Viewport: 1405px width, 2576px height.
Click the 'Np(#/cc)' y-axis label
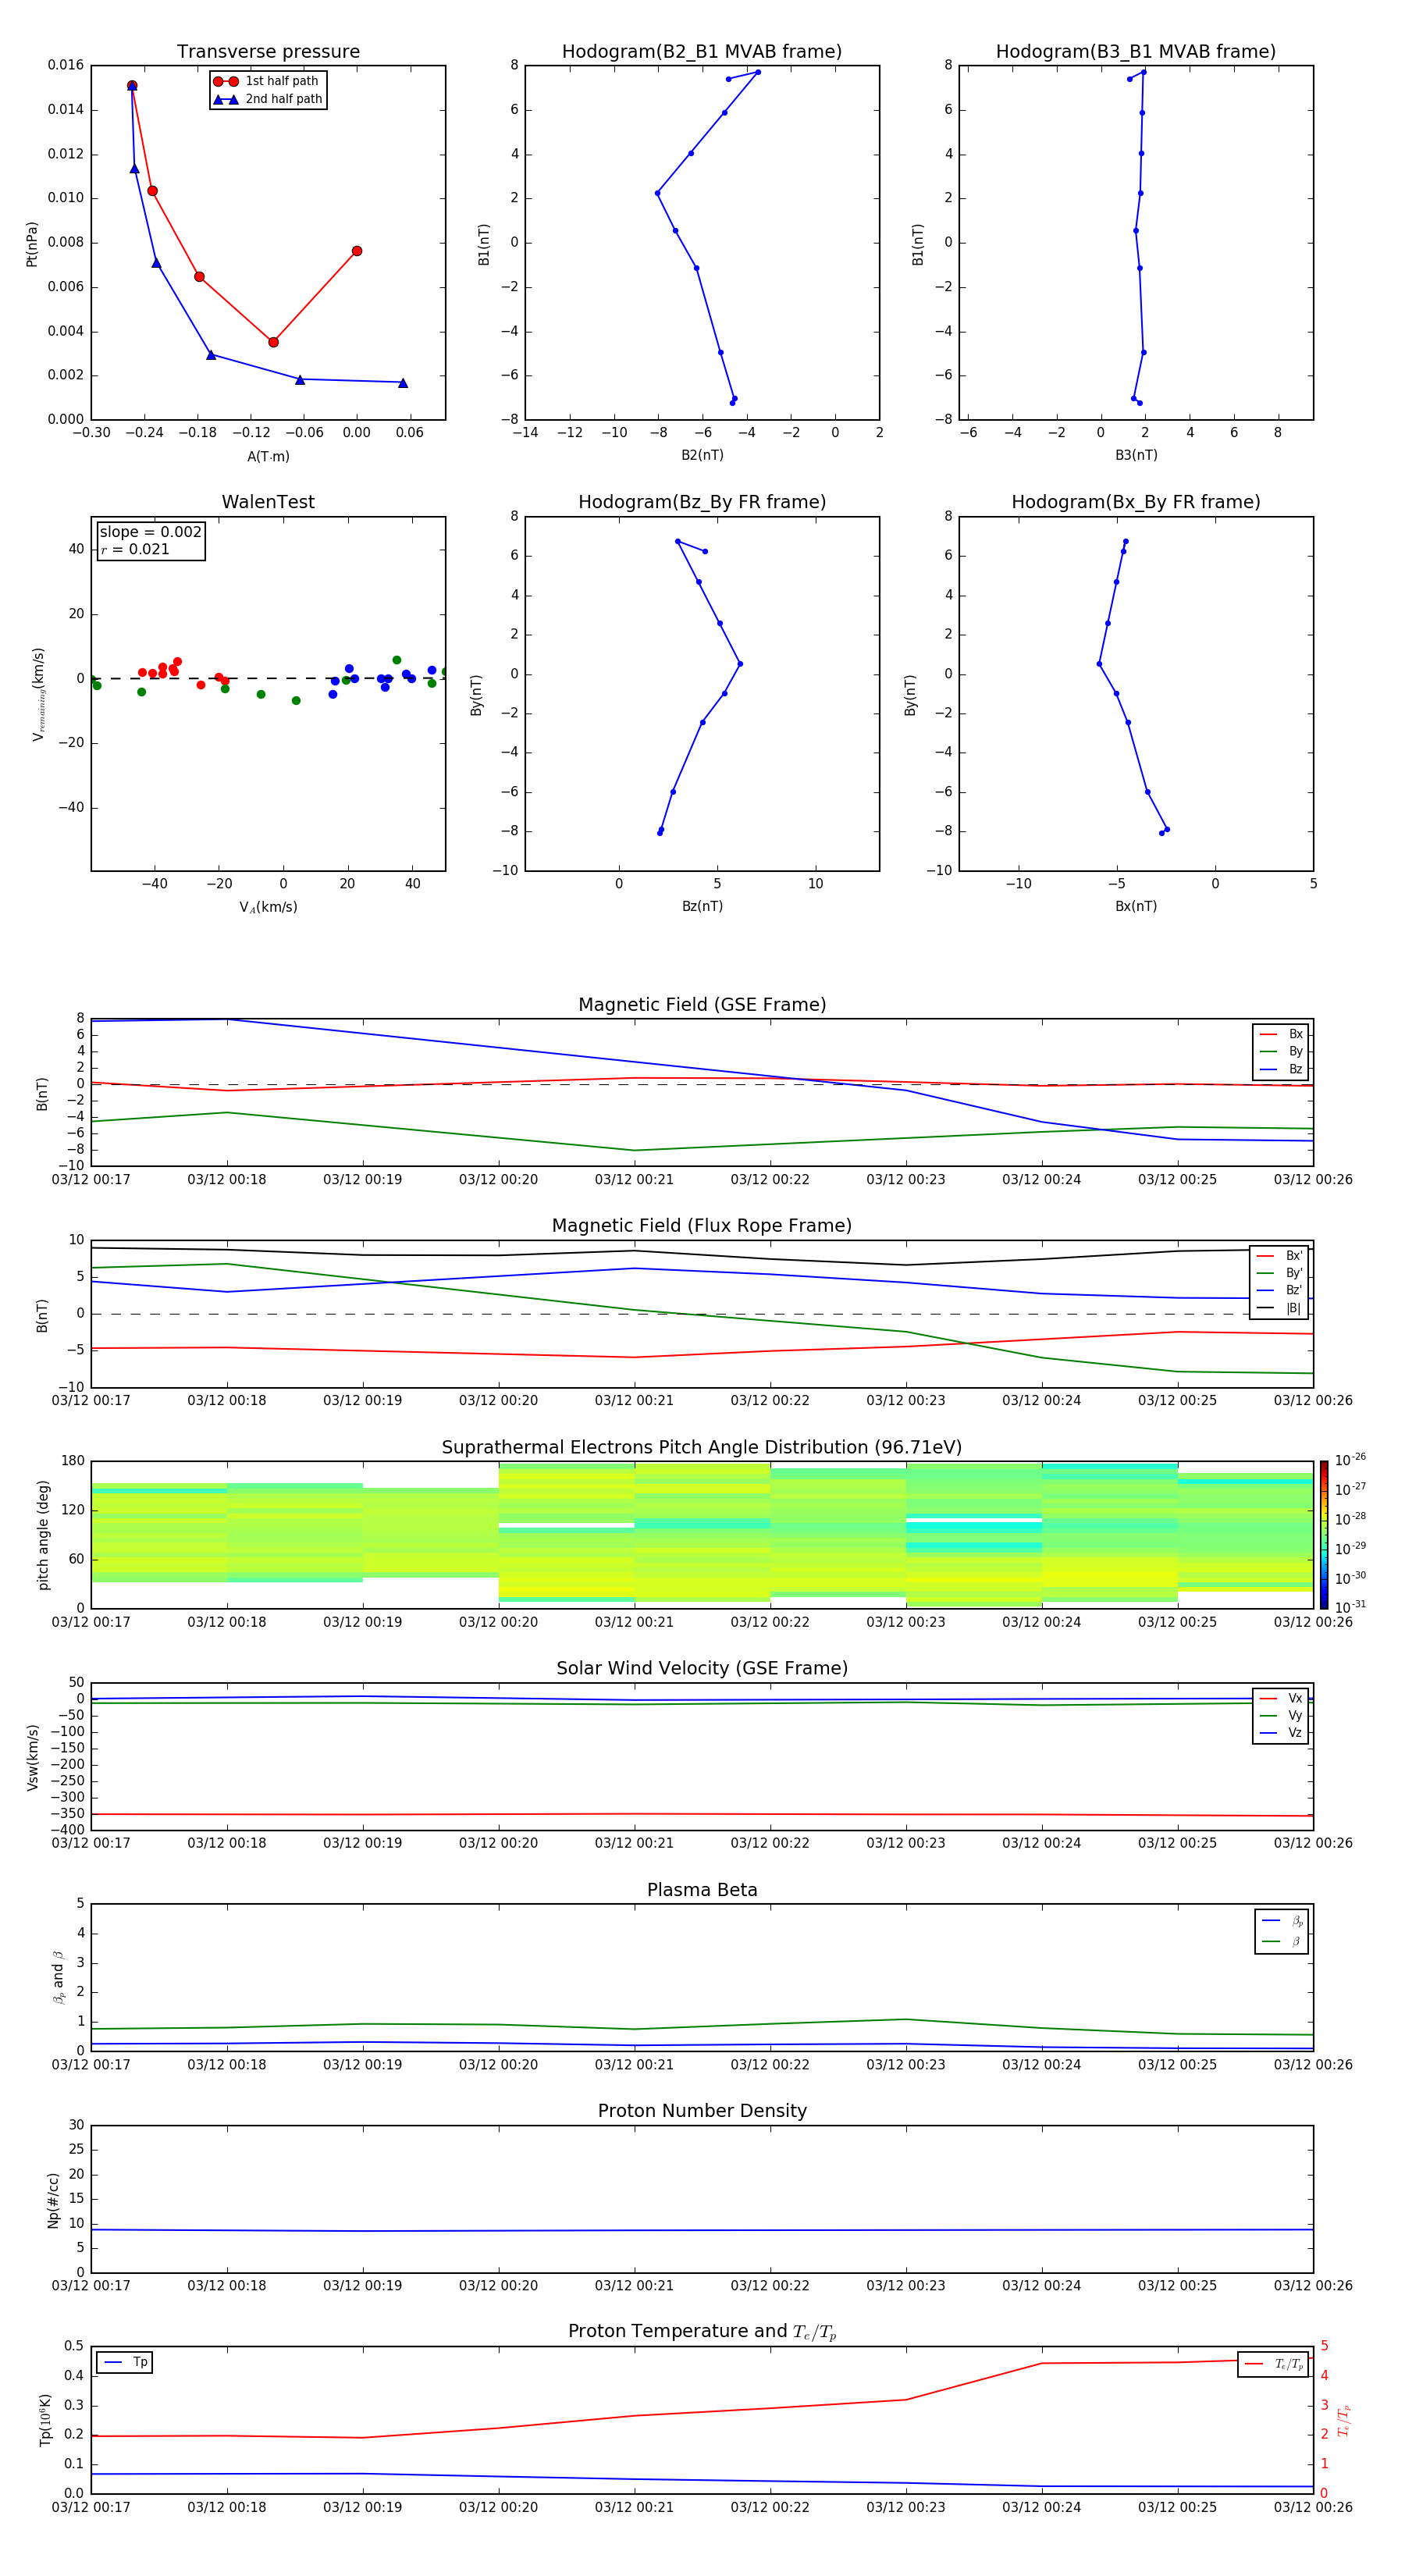[53, 2200]
